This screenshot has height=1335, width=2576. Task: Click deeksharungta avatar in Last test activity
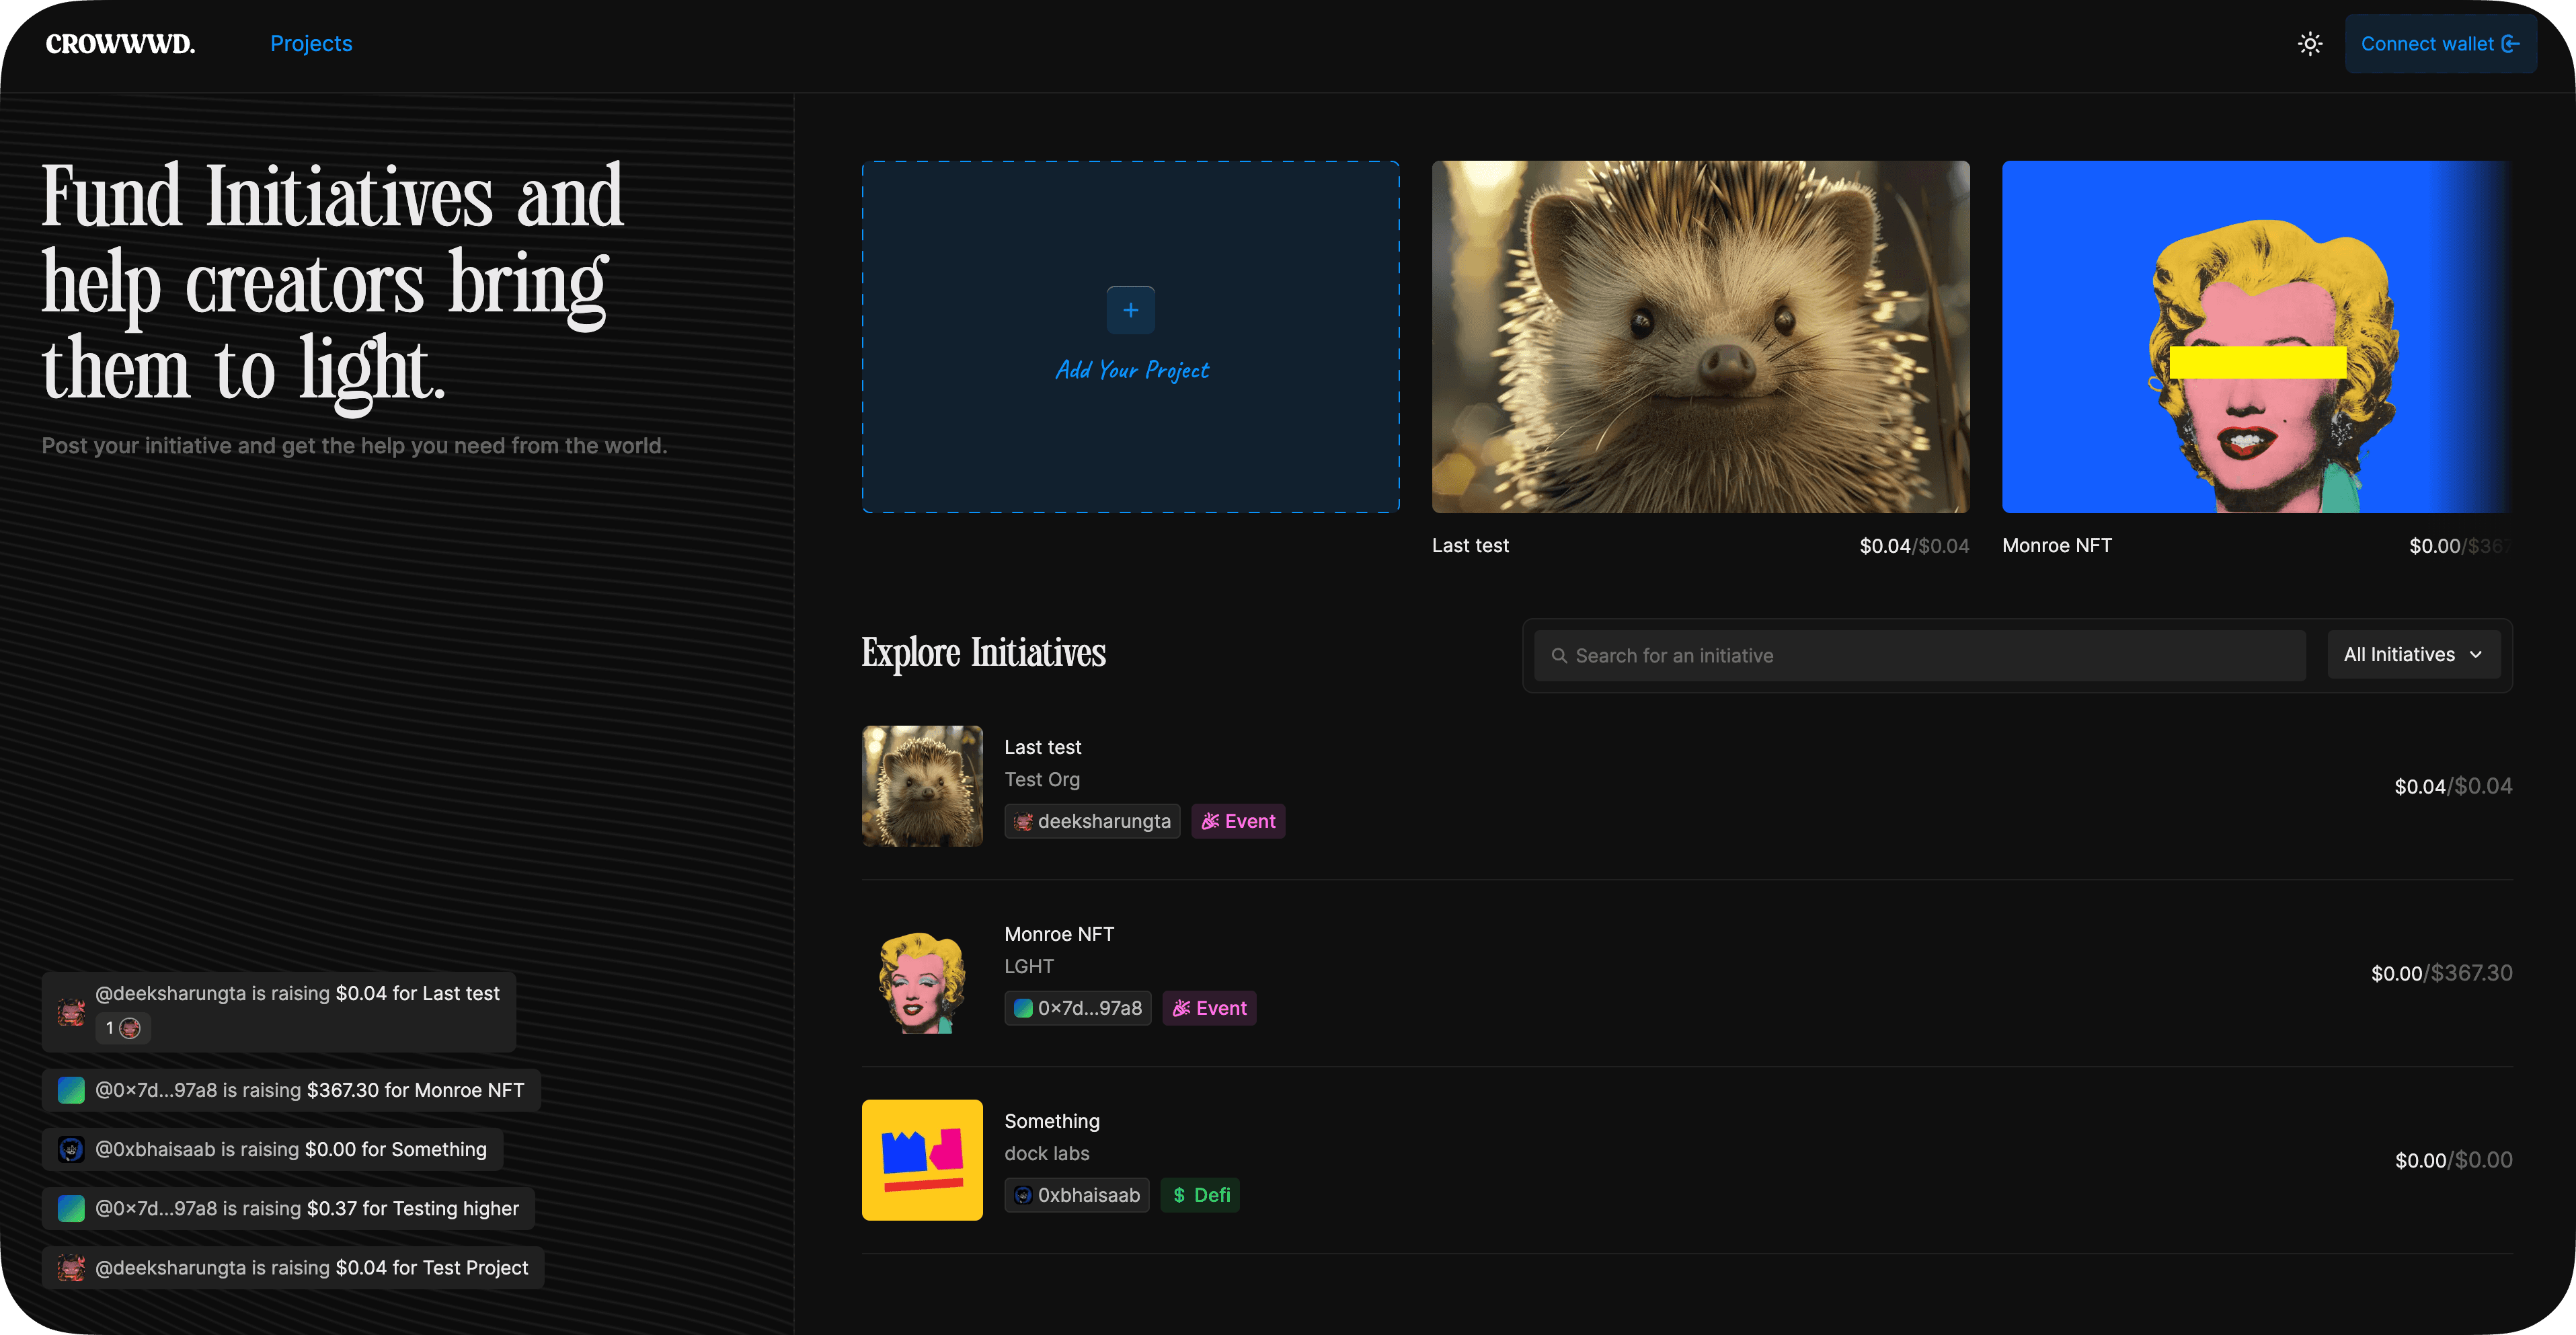(x=71, y=1012)
